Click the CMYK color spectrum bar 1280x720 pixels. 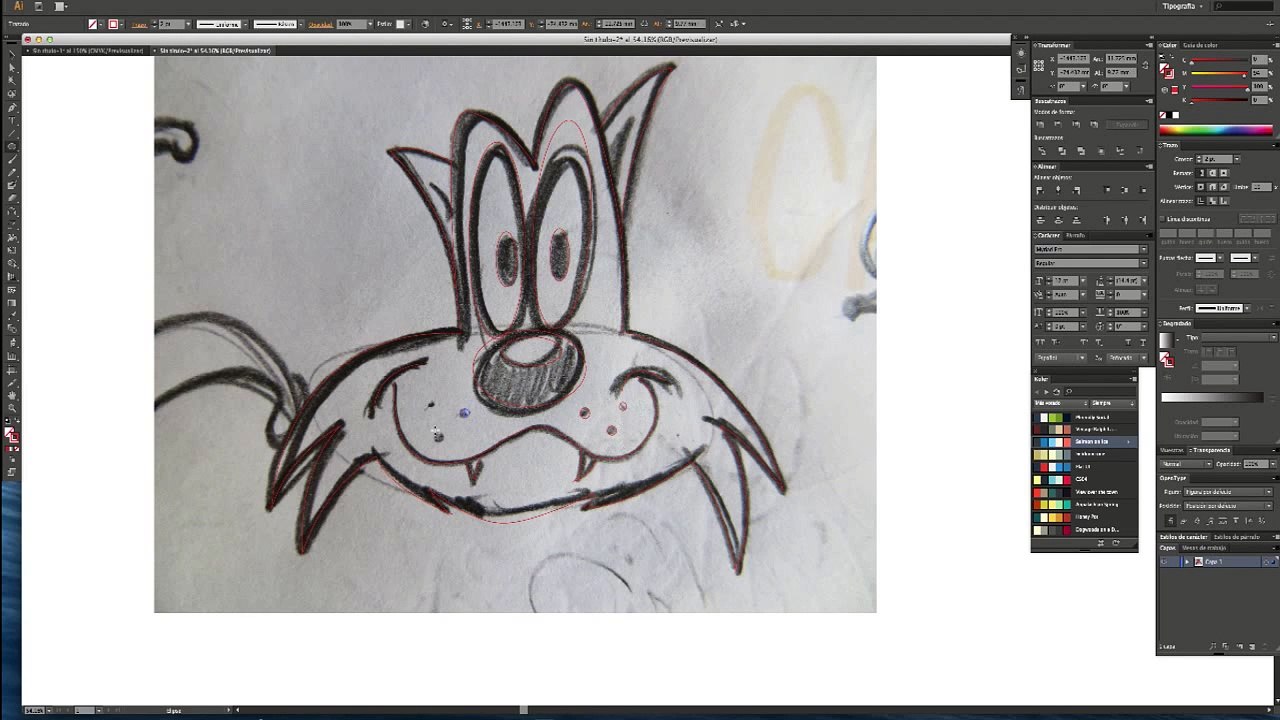(1217, 130)
